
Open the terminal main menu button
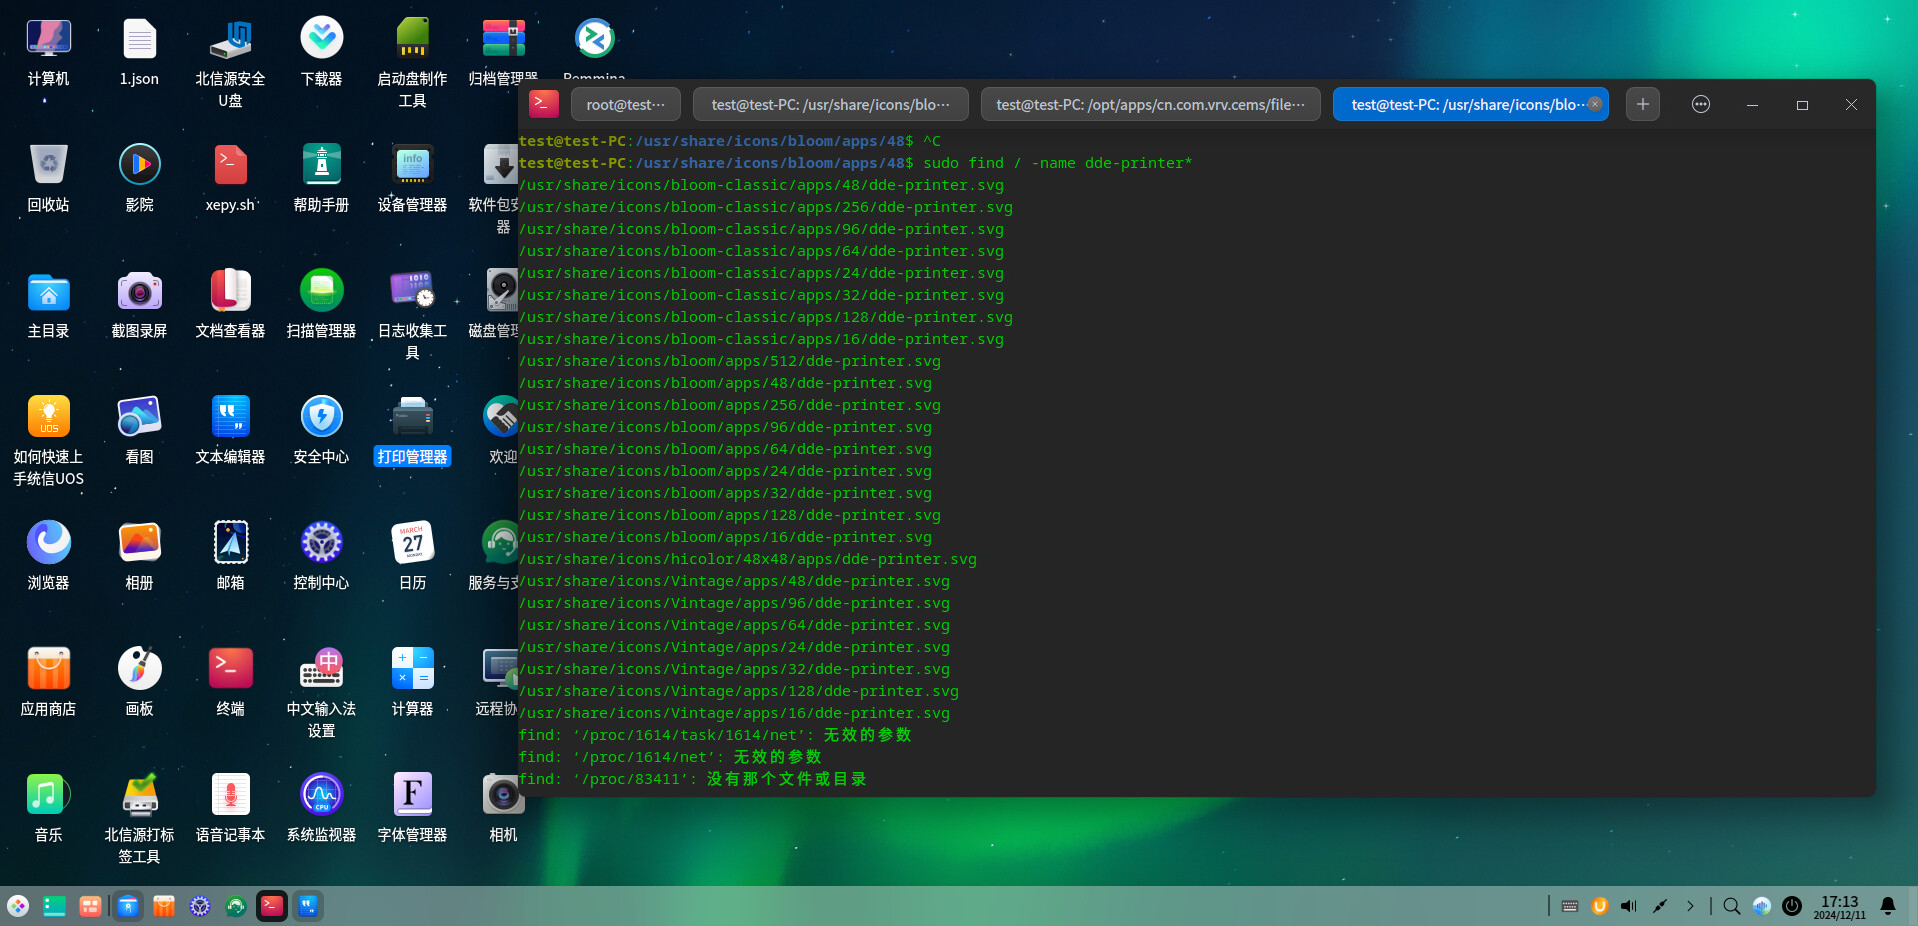1700,104
